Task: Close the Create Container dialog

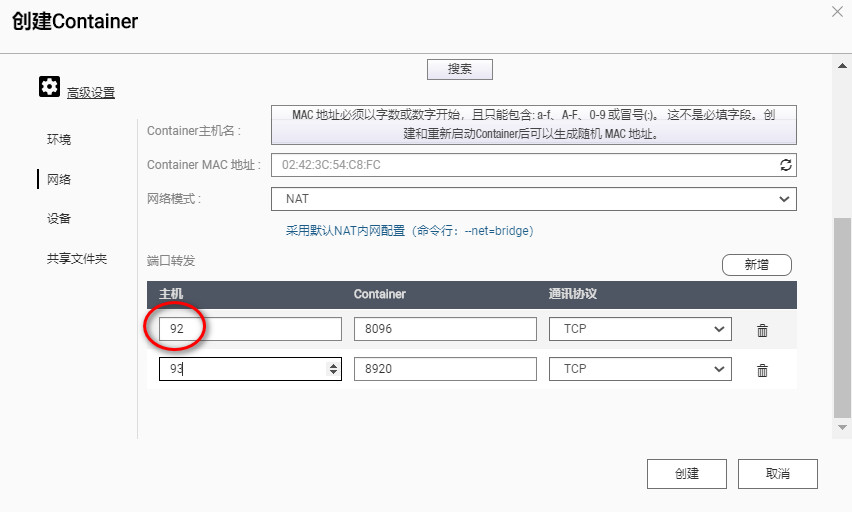Action: point(837,11)
